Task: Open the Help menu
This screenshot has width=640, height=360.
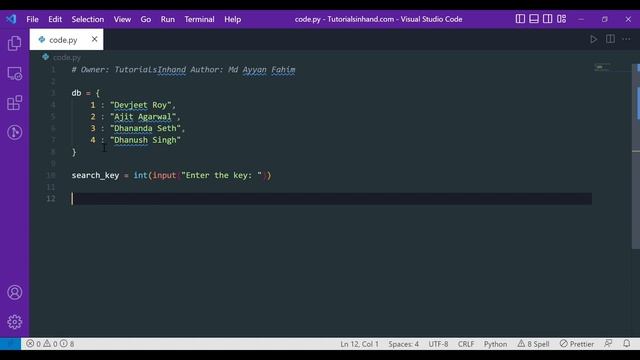Action: (233, 19)
